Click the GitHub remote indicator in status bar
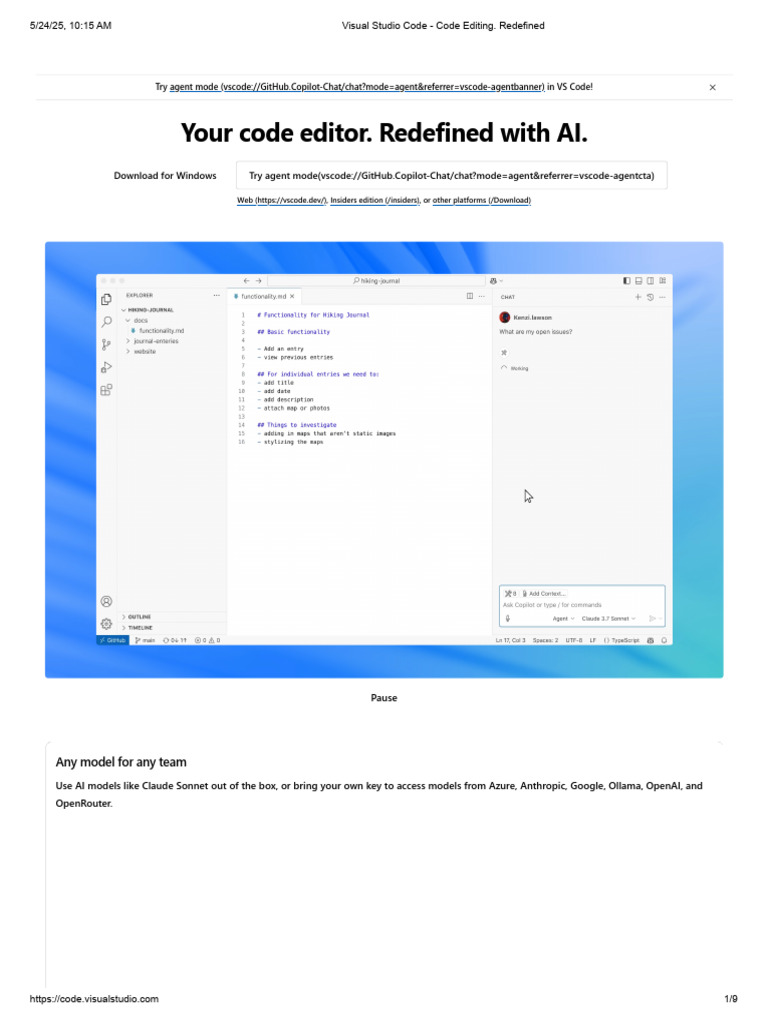768x1024 pixels. coord(112,641)
